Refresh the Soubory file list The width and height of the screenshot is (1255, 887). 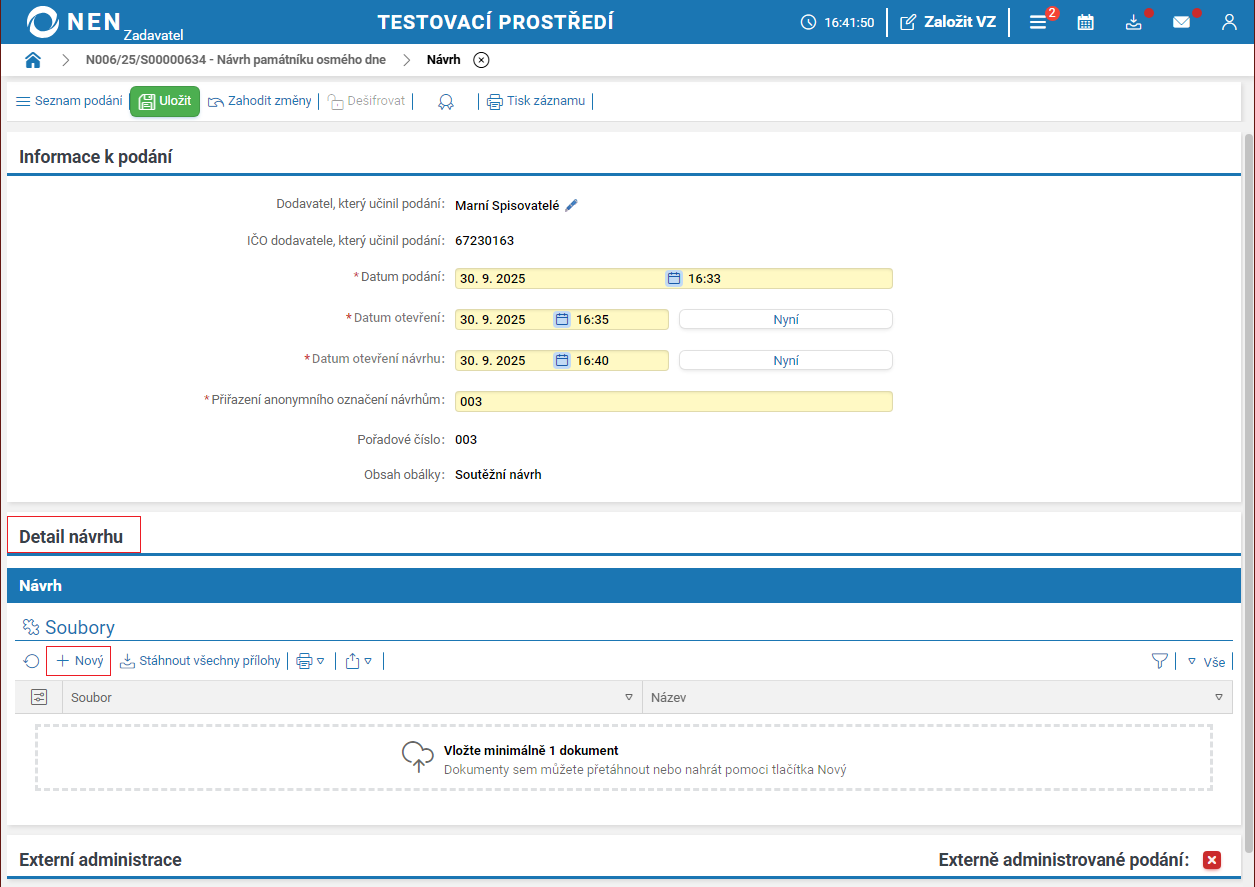32,661
